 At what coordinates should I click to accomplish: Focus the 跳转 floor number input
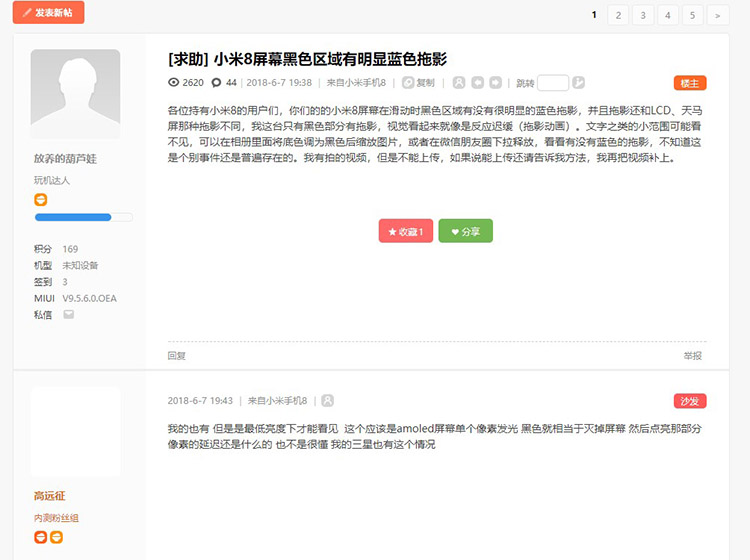pos(553,83)
